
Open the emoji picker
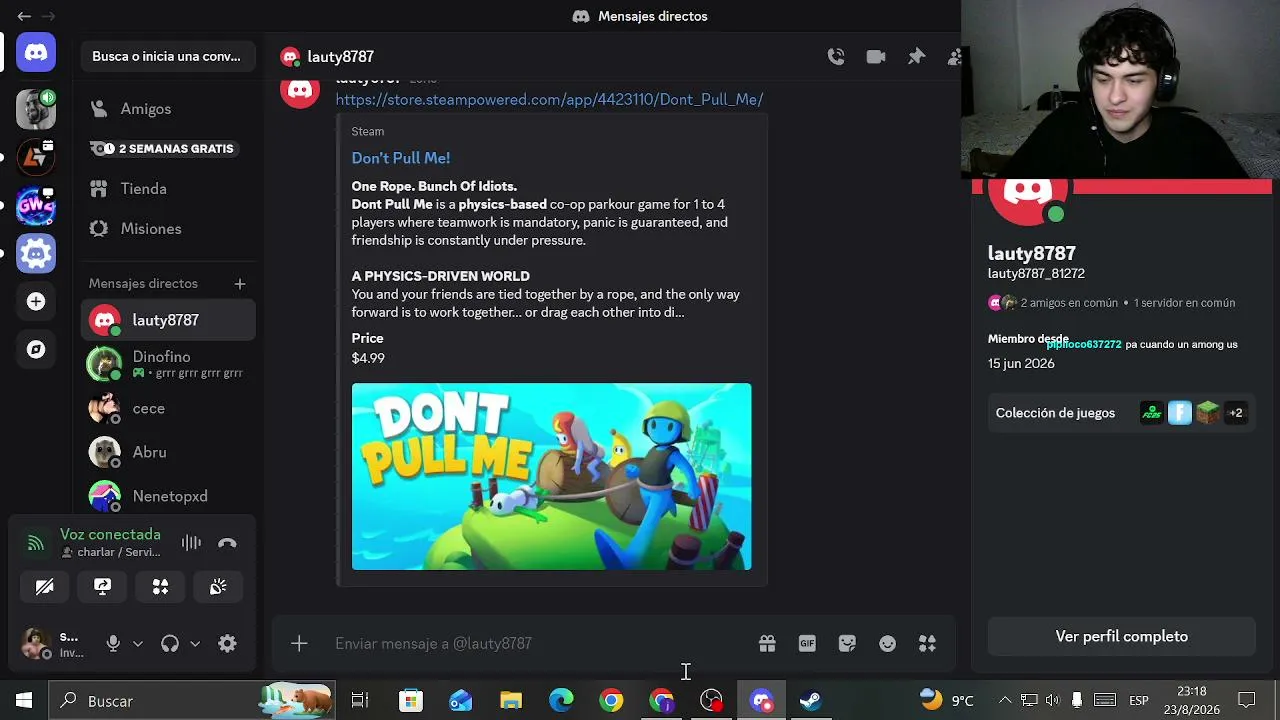pyautogui.click(x=887, y=644)
